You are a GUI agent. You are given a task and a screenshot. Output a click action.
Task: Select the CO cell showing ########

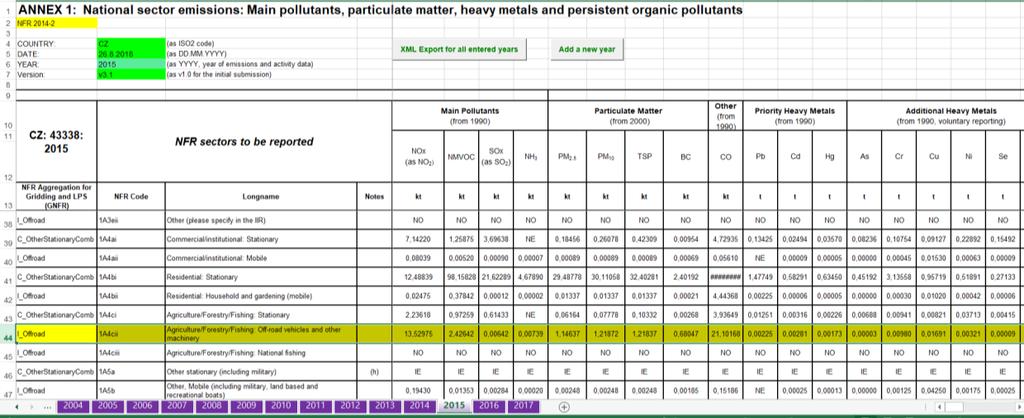[726, 277]
